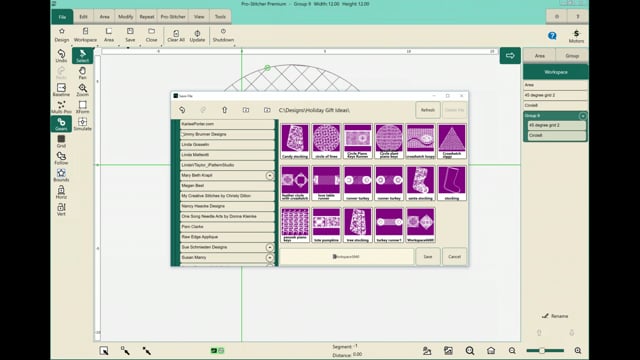Select the XForm tool

(x=82, y=107)
